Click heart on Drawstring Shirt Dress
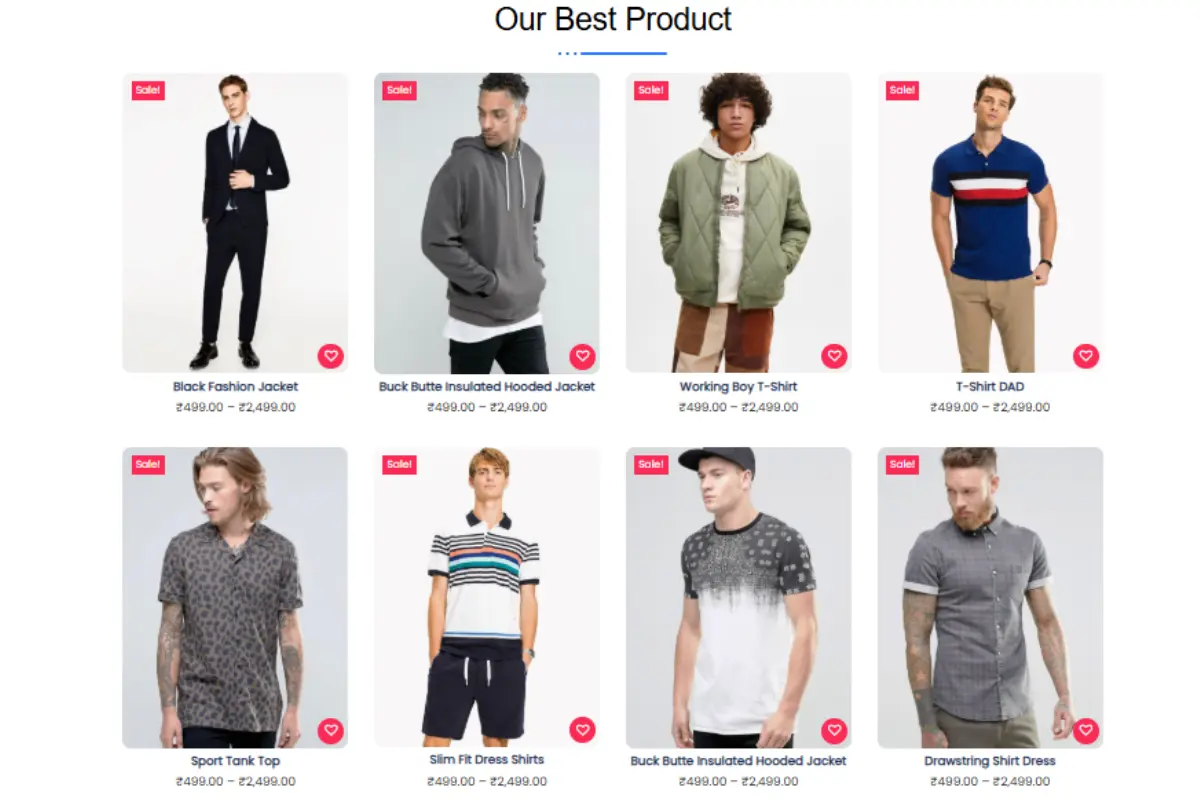Image resolution: width=1200 pixels, height=800 pixels. 1086,731
